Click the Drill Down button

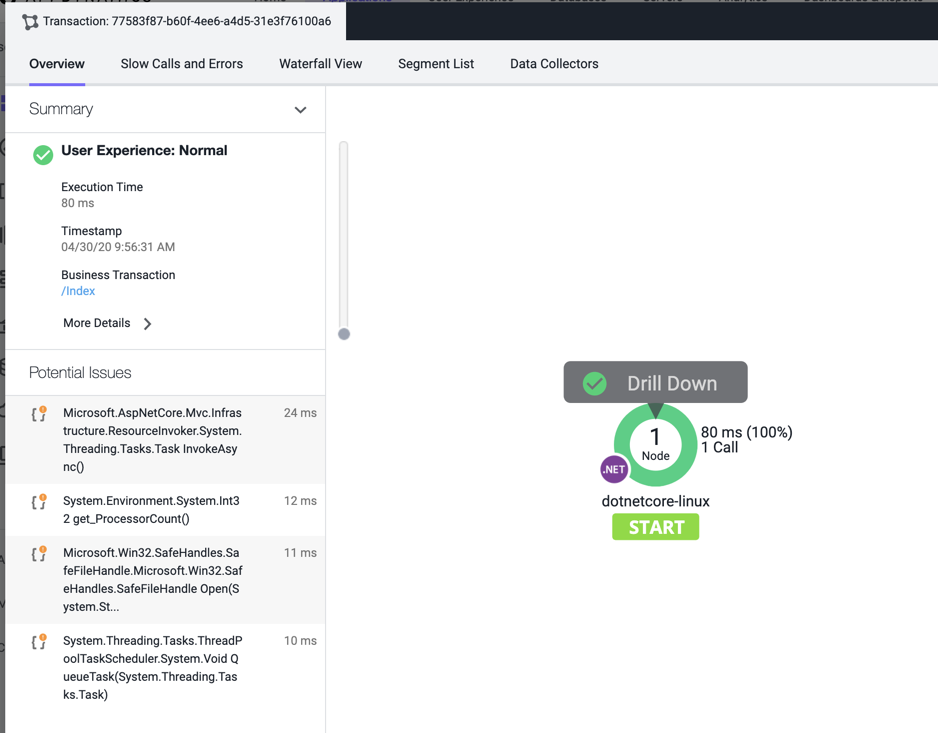pyautogui.click(x=671, y=383)
